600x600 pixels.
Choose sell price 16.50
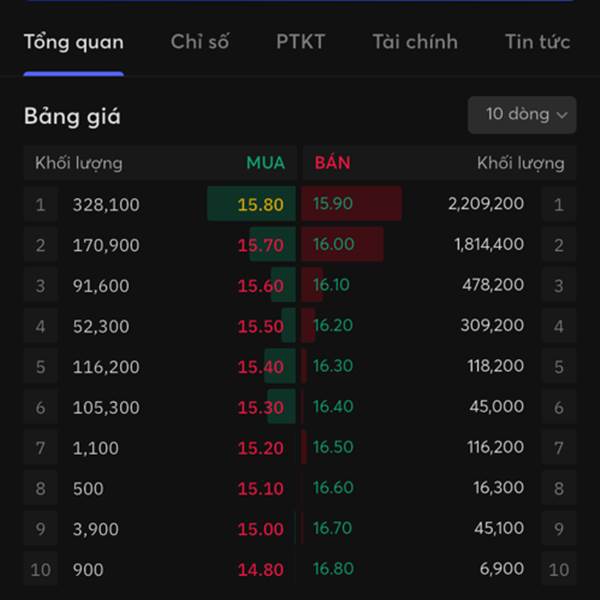(x=333, y=447)
